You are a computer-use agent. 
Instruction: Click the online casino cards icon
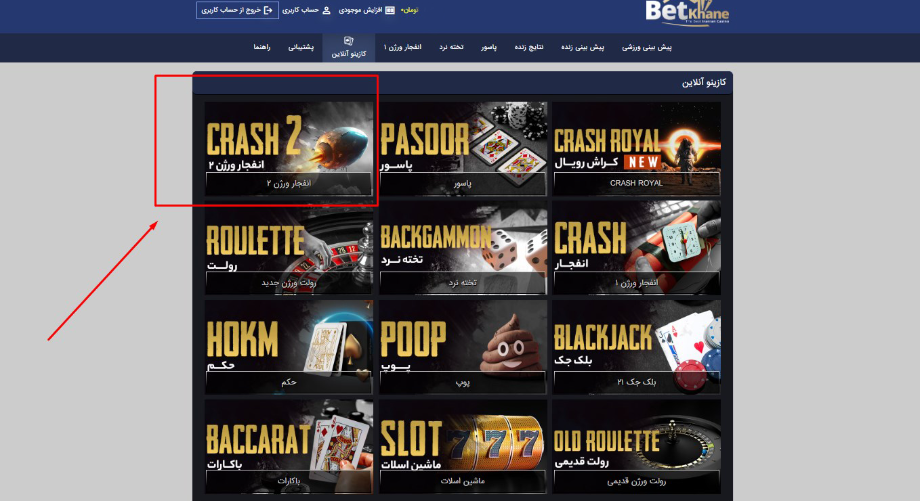pyautogui.click(x=349, y=40)
